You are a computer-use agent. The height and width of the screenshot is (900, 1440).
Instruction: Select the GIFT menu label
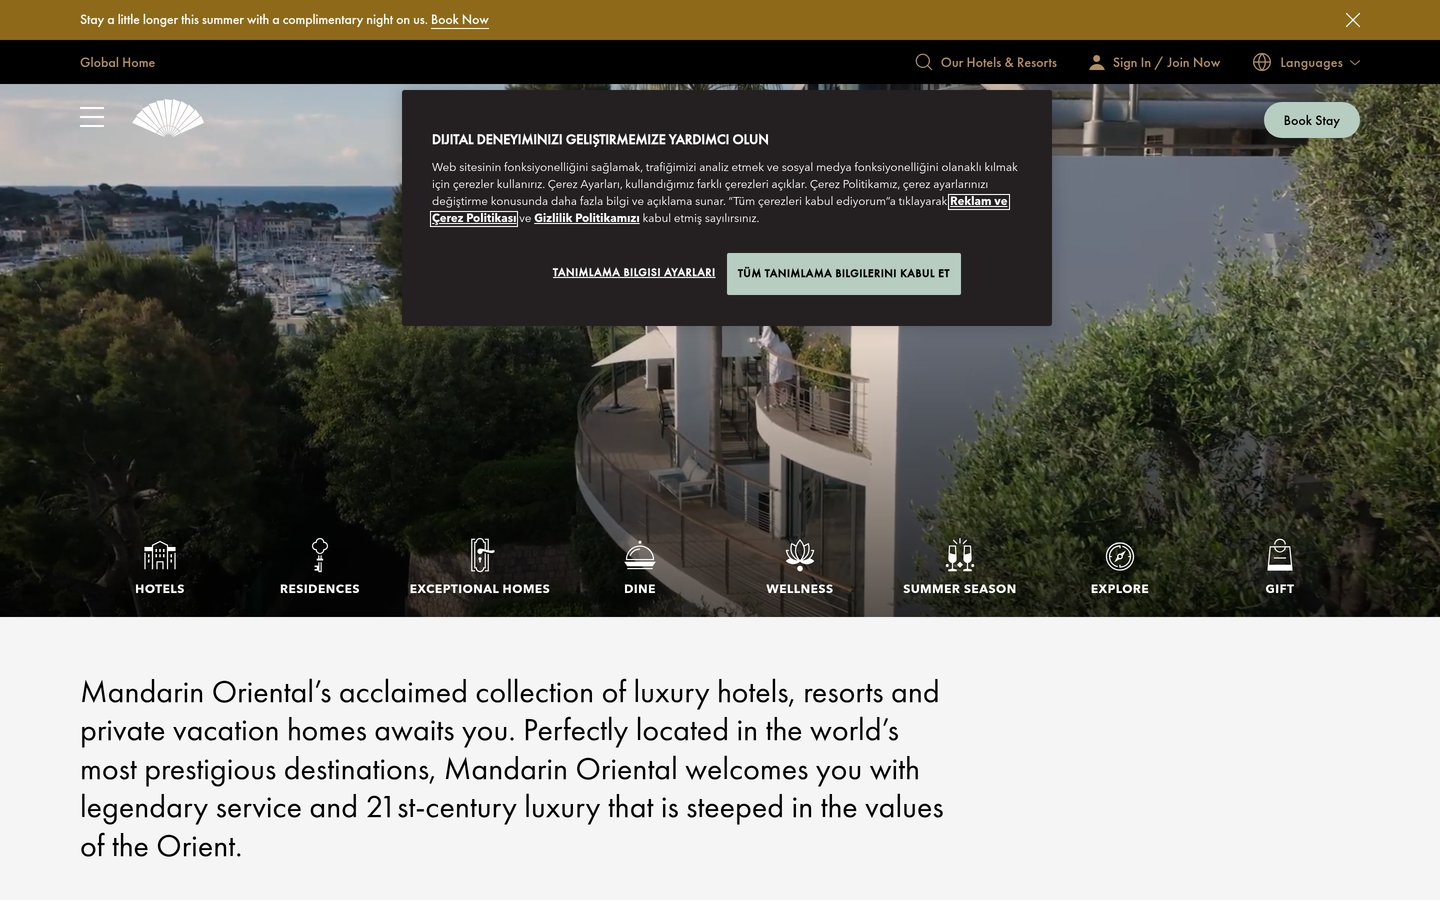click(1280, 589)
